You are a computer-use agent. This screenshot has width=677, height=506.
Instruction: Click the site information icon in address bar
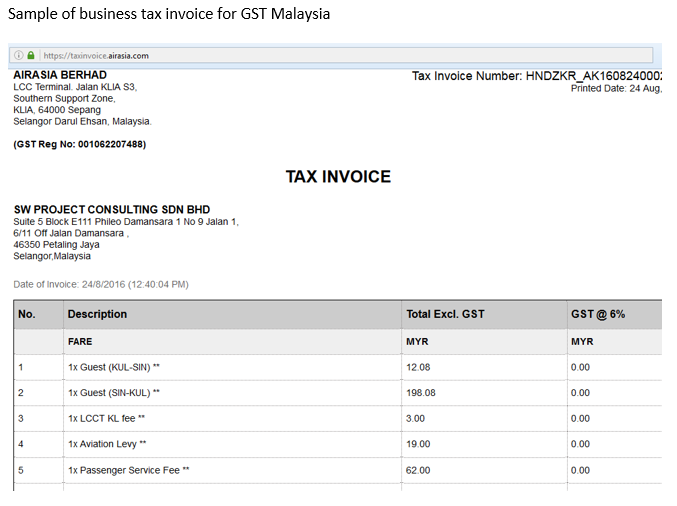point(19,56)
